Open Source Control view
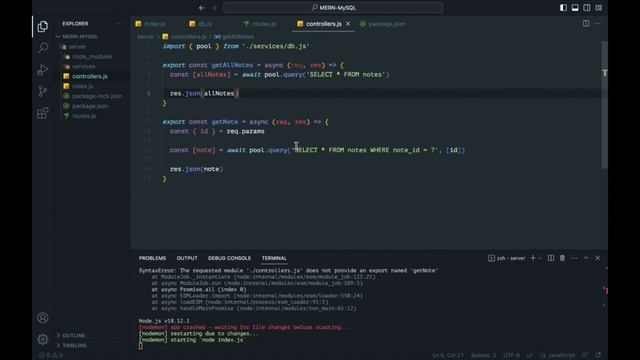640x360 pixels. click(42, 91)
